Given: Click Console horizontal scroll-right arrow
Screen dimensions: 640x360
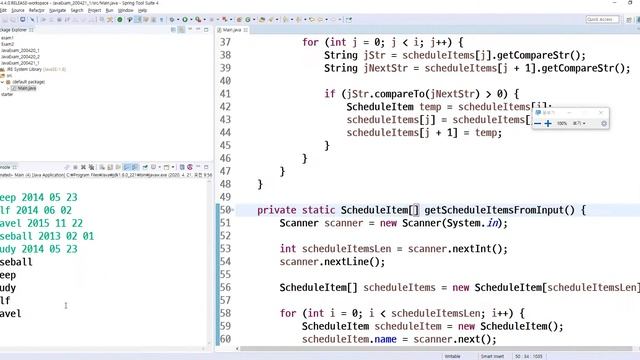Looking at the screenshot, I should tap(204, 349).
